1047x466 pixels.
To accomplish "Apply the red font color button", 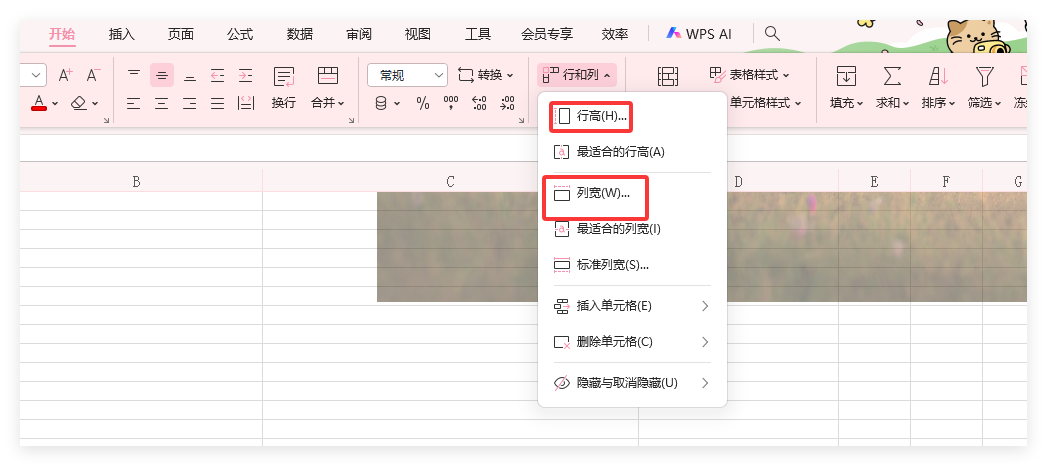I will point(39,103).
